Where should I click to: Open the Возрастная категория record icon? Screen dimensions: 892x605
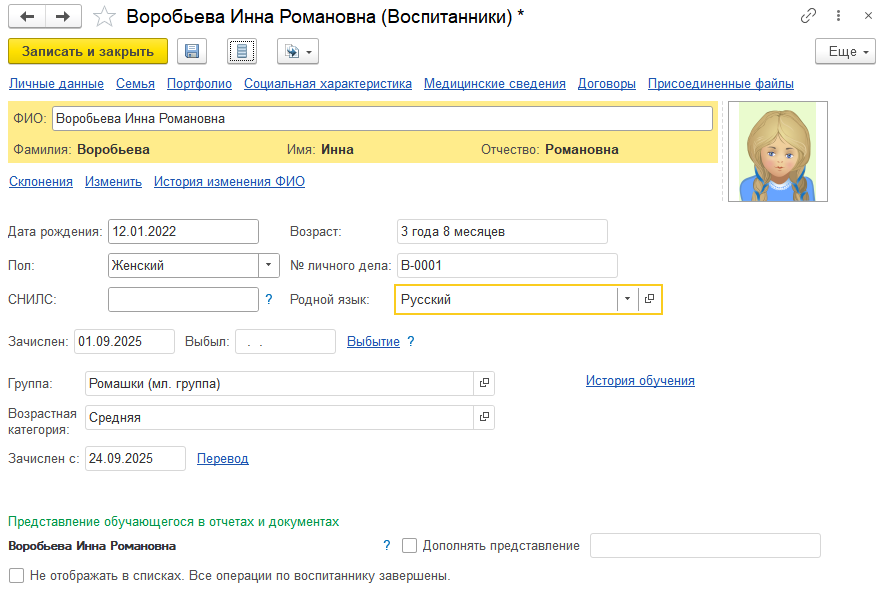[x=484, y=417]
